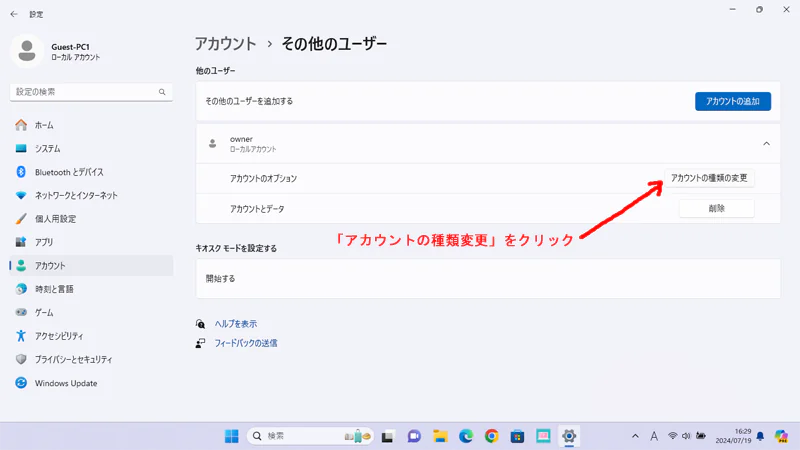This screenshot has width=800, height=450.
Task: Open プライバシーとセキュリティ category
Action: click(91, 360)
